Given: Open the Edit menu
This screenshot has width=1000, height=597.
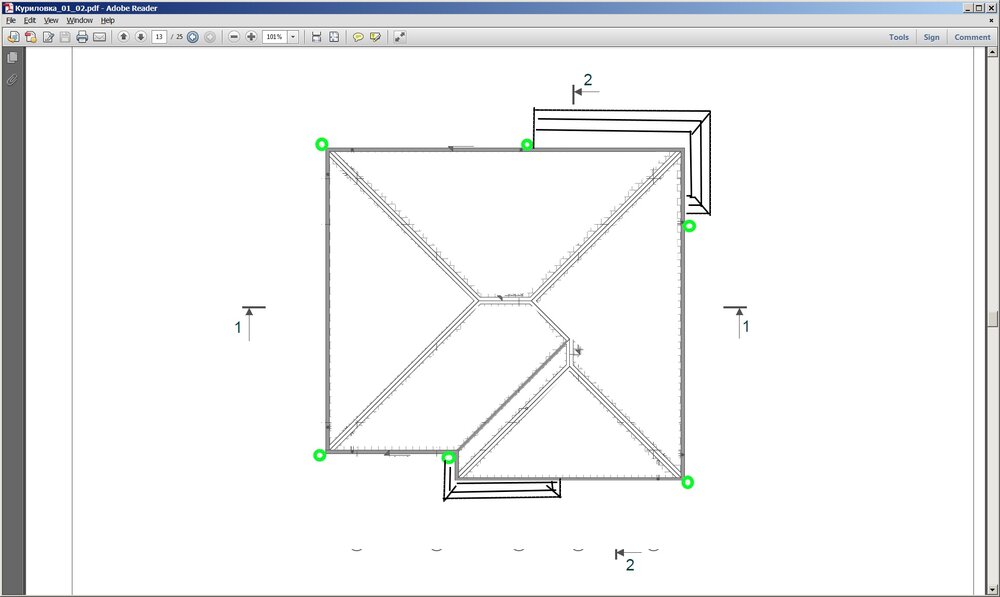Looking at the screenshot, I should (29, 20).
